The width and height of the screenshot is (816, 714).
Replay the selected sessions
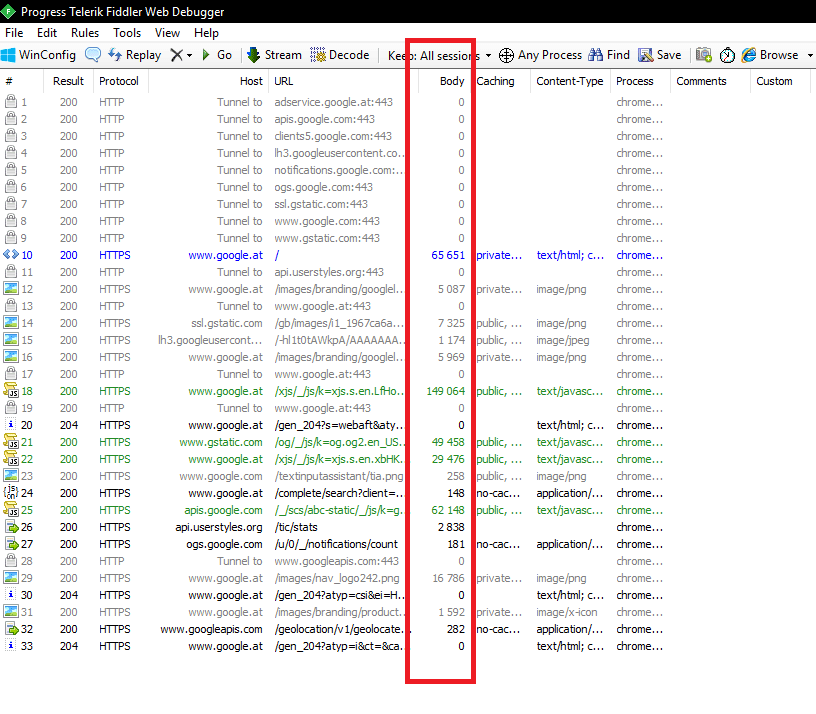click(134, 55)
